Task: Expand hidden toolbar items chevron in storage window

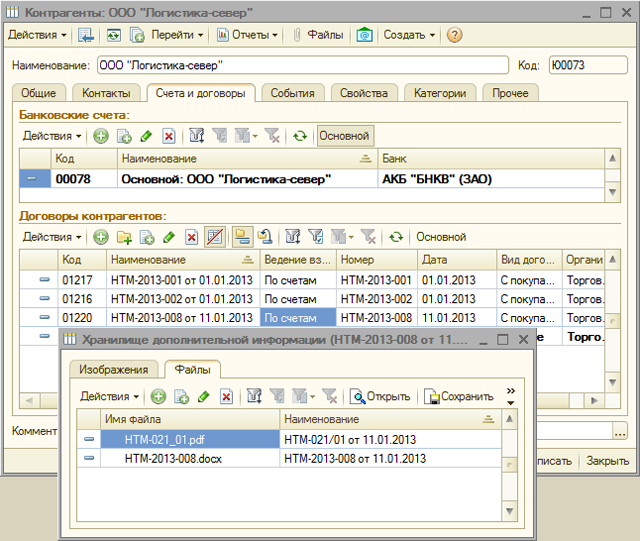Action: tap(511, 396)
